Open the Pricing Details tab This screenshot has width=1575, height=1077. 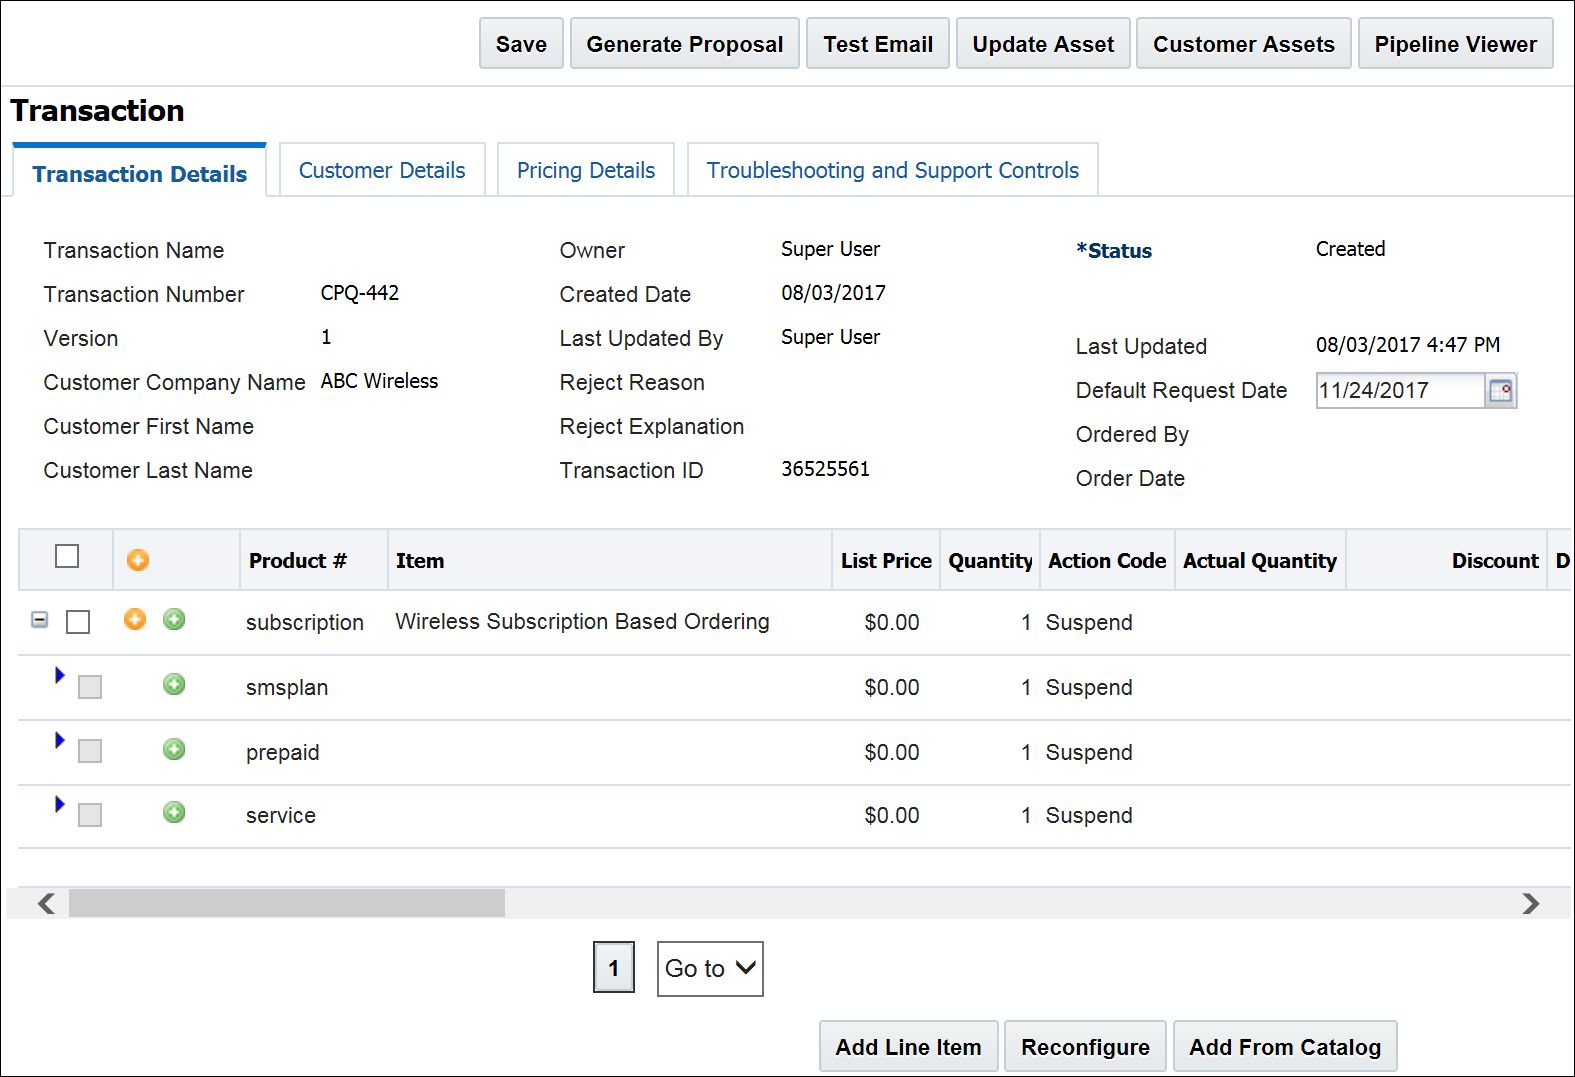point(586,170)
